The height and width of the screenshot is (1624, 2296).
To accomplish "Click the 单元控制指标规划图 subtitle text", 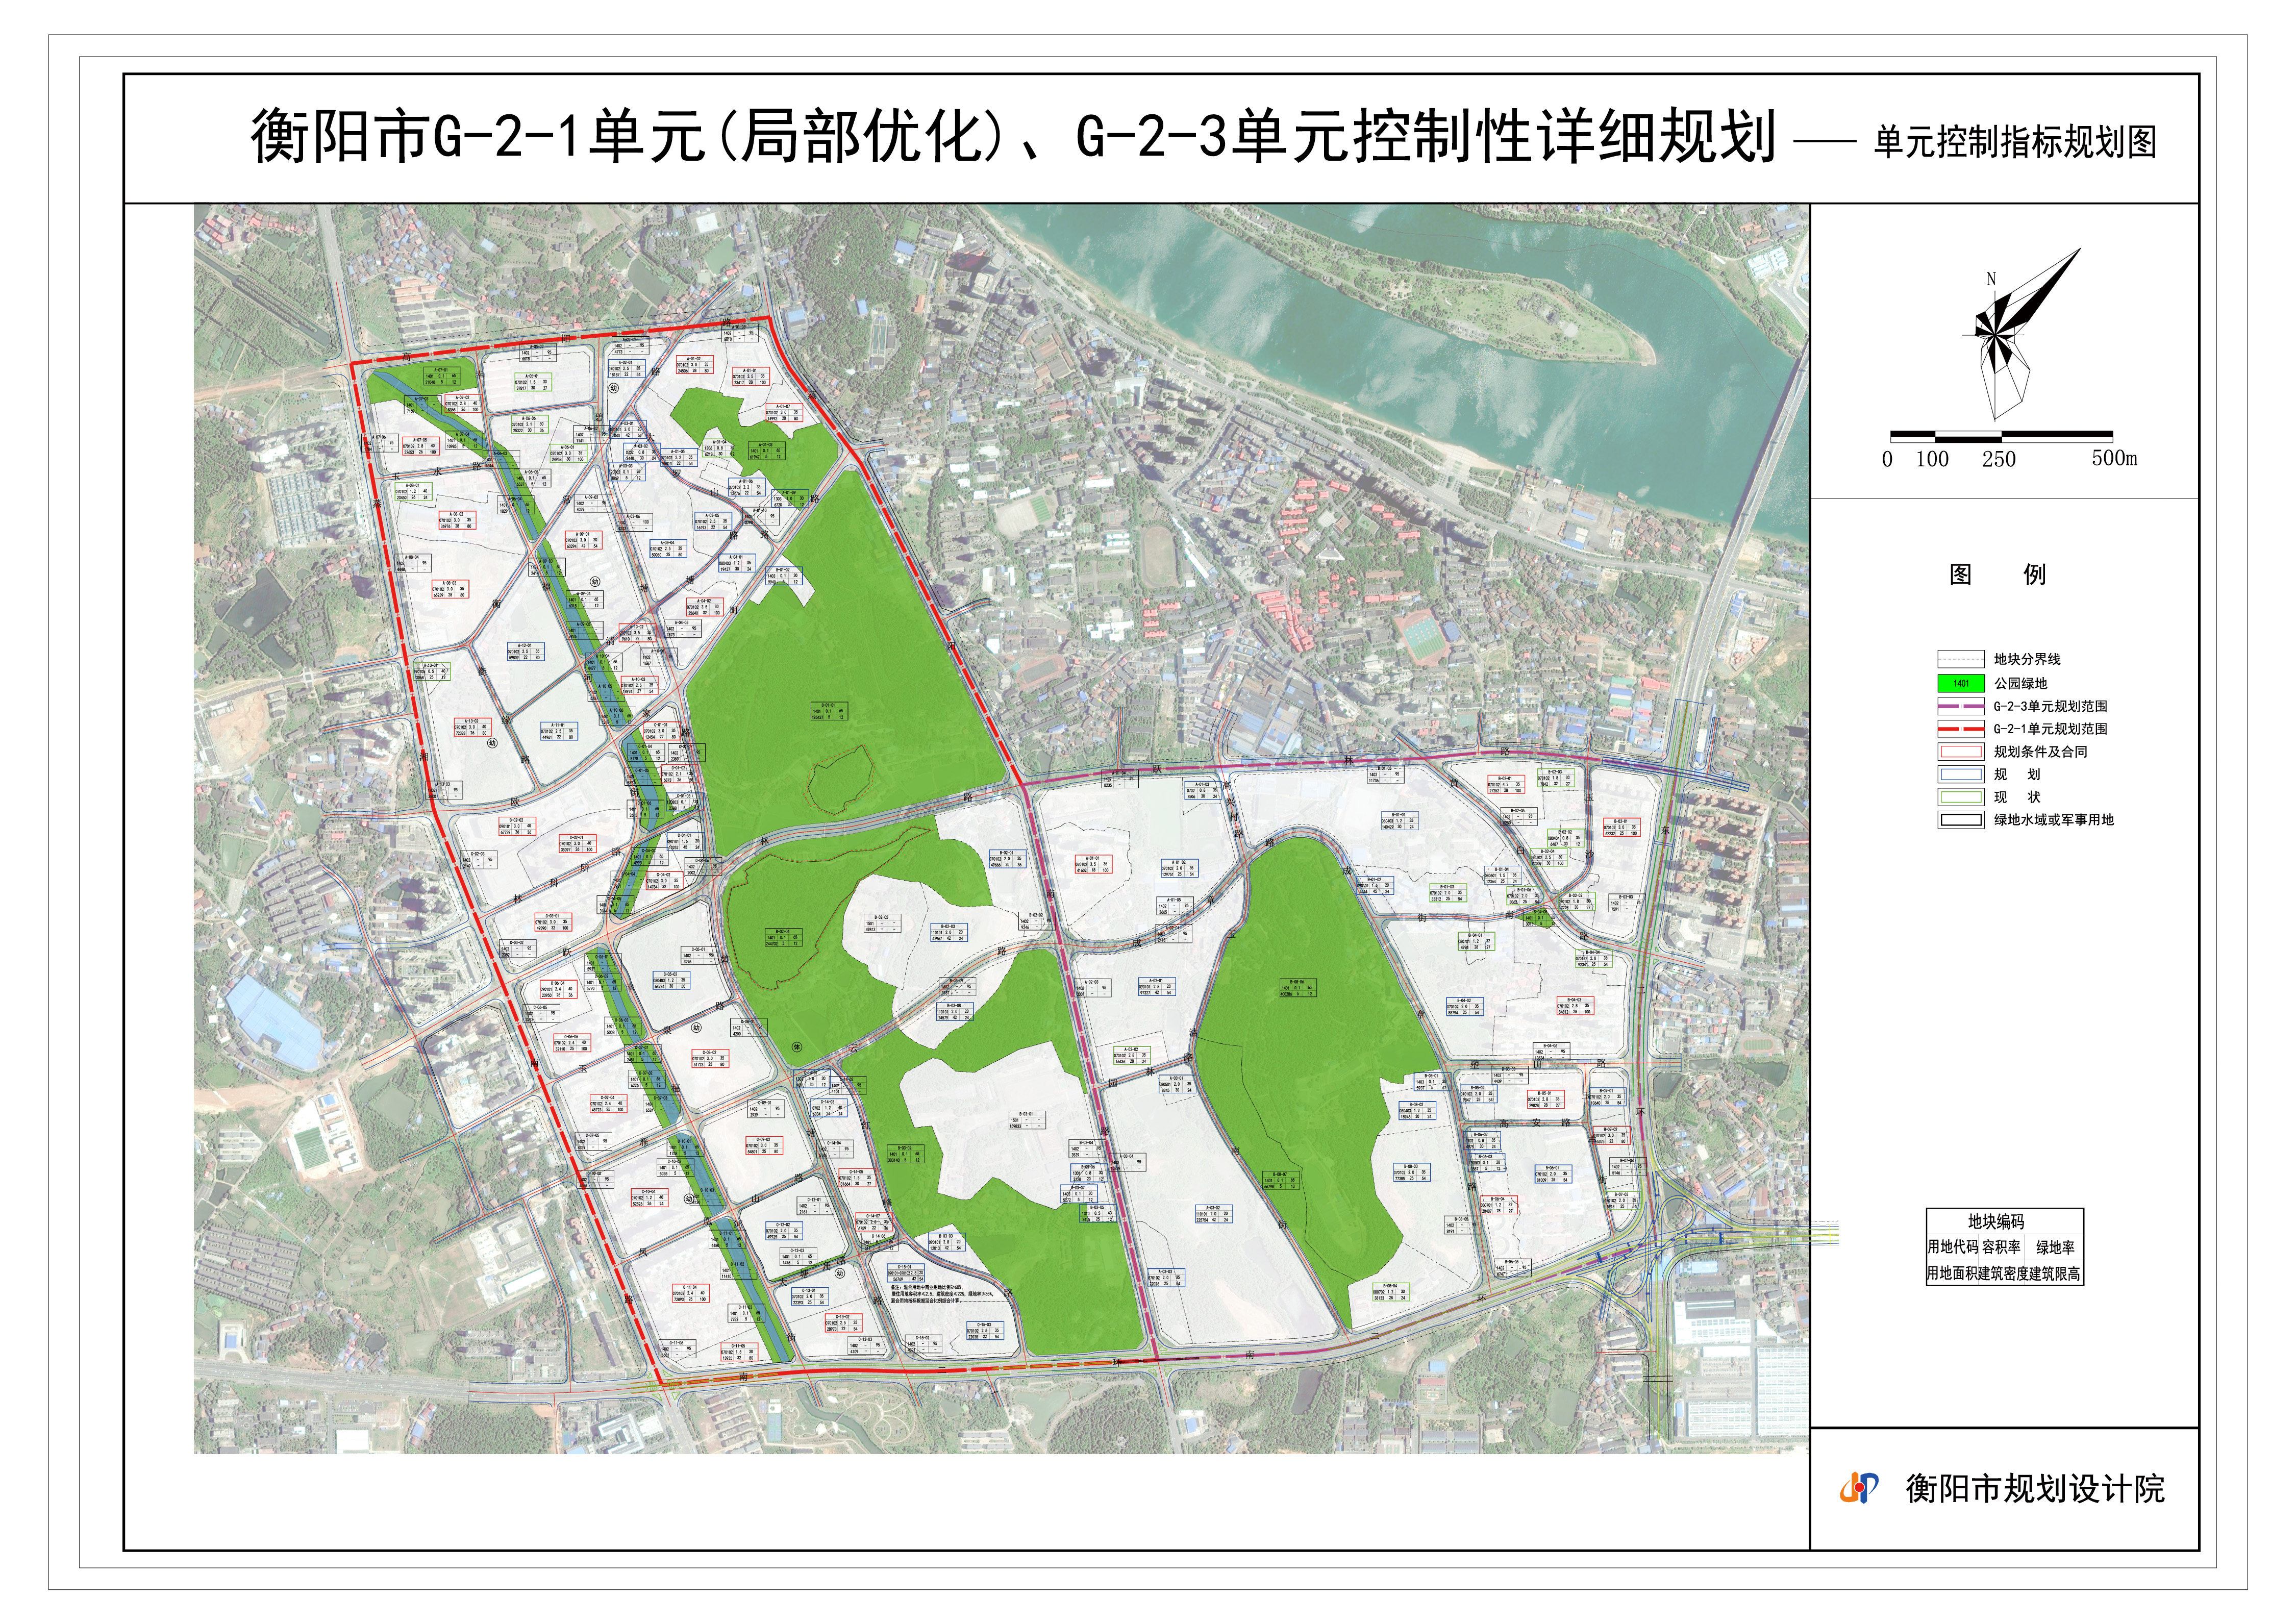I will click(2015, 142).
